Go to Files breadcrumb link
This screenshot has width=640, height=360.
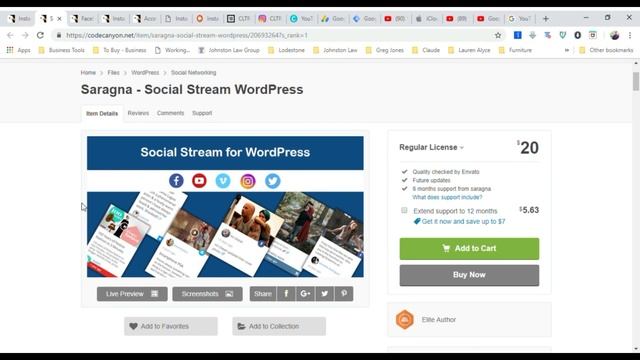tap(113, 73)
